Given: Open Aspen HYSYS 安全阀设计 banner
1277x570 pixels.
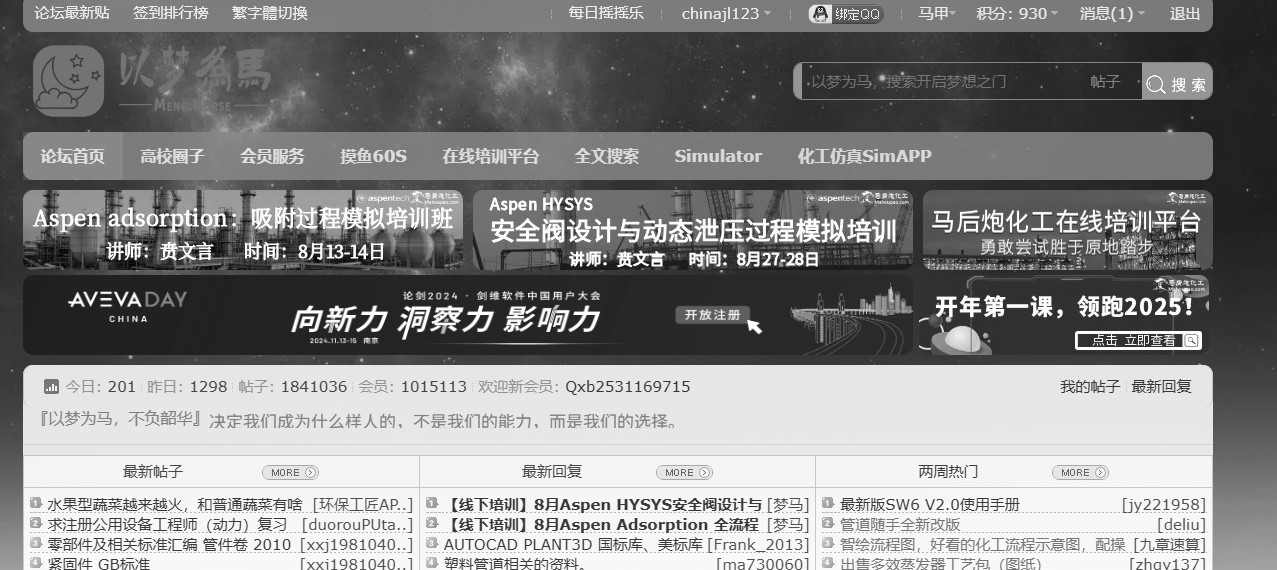Looking at the screenshot, I should click(692, 230).
